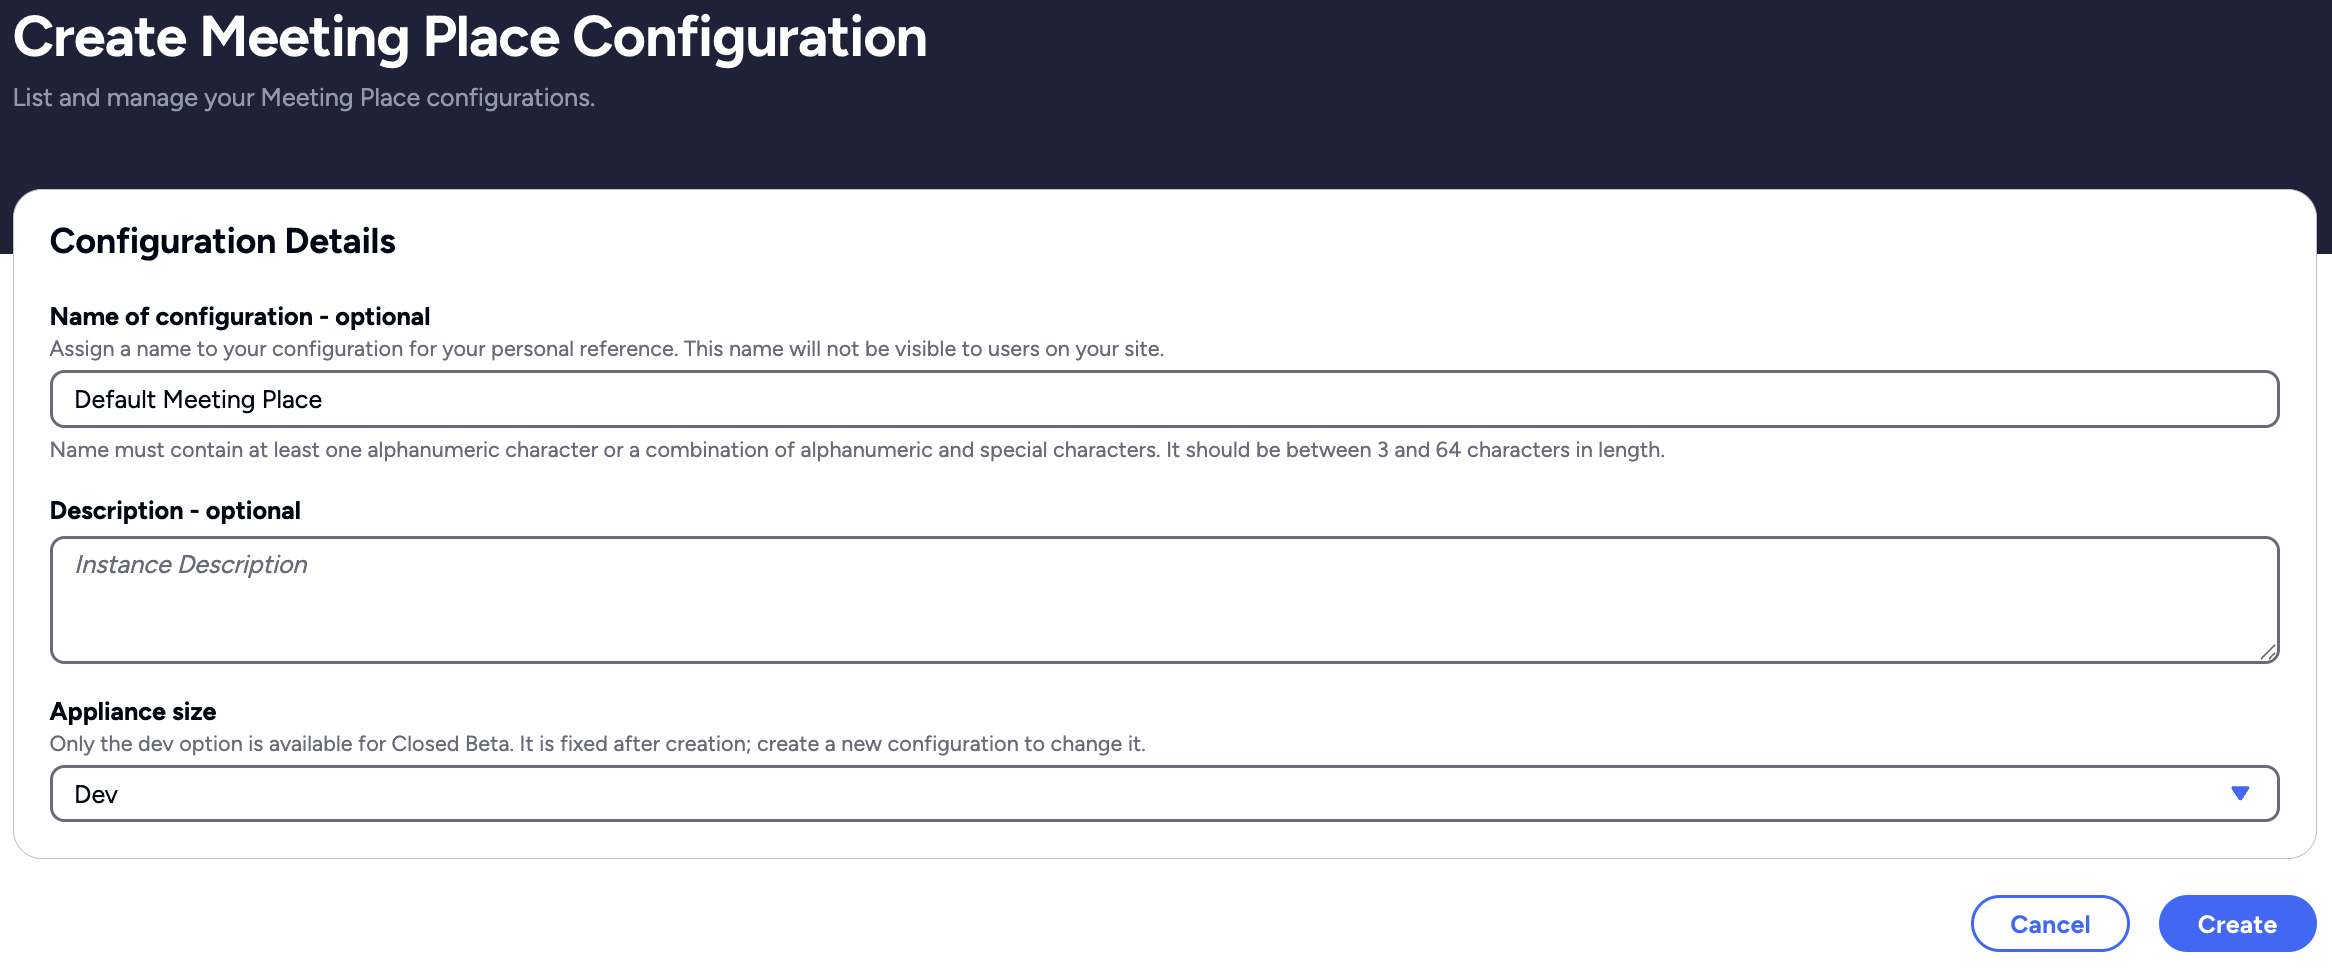Screen dimensions: 2332x976
Task: Click the List and manage subtitle text
Action: click(x=303, y=98)
